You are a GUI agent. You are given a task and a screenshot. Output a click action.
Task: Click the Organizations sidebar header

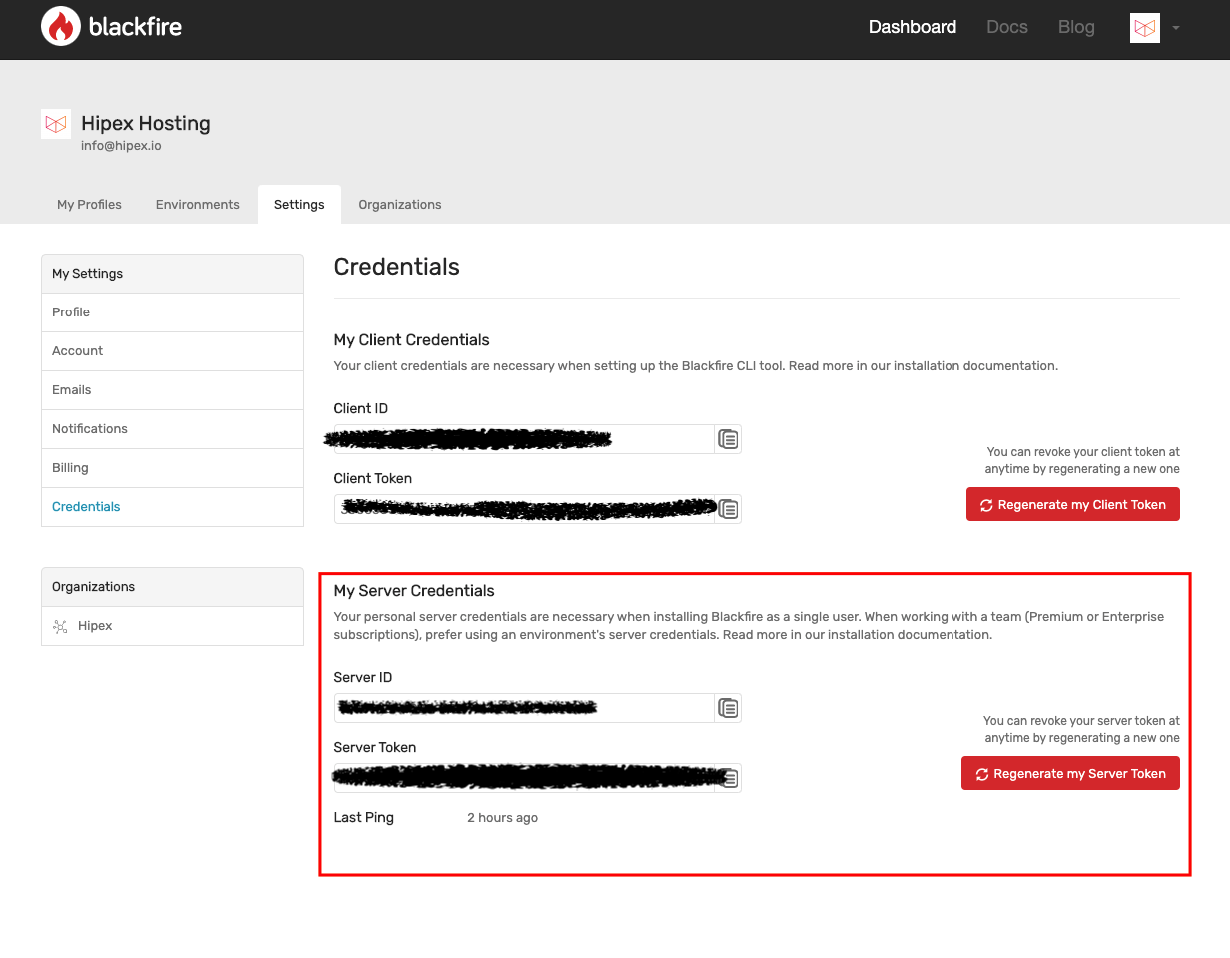(172, 587)
